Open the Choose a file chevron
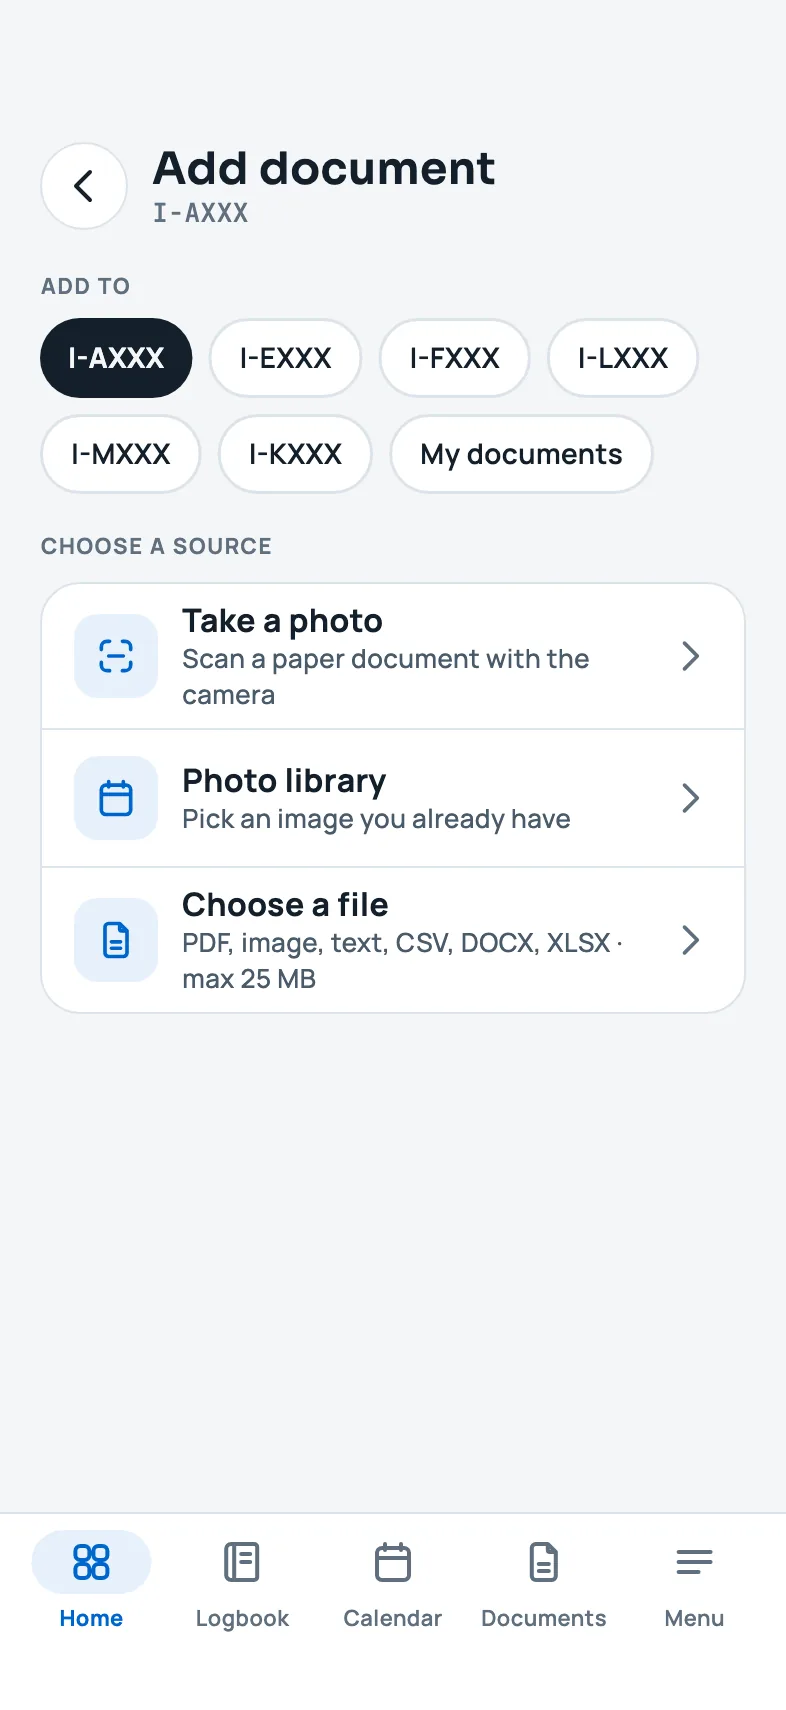 (690, 940)
